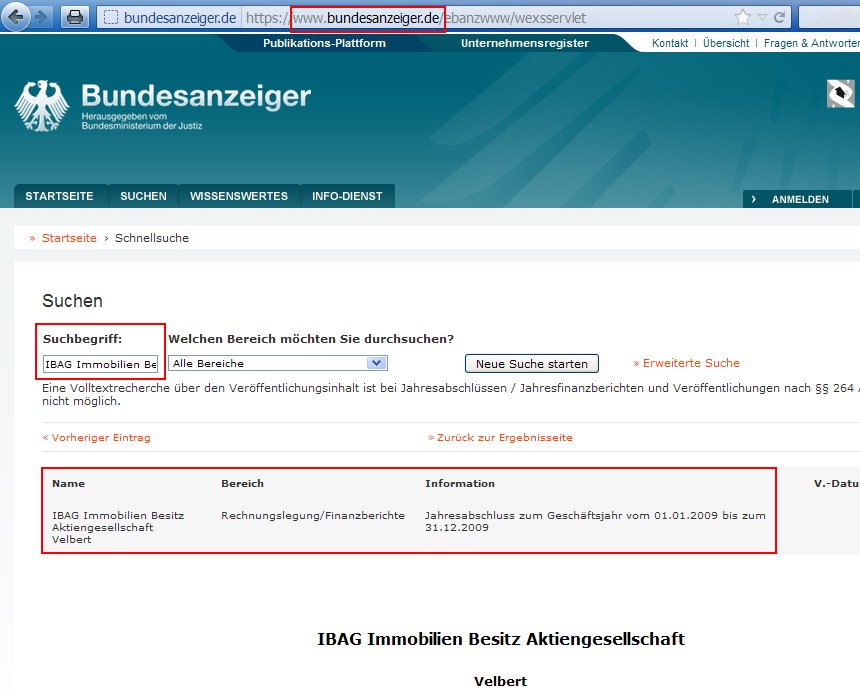Follow the Startseite breadcrumb link

[x=69, y=238]
